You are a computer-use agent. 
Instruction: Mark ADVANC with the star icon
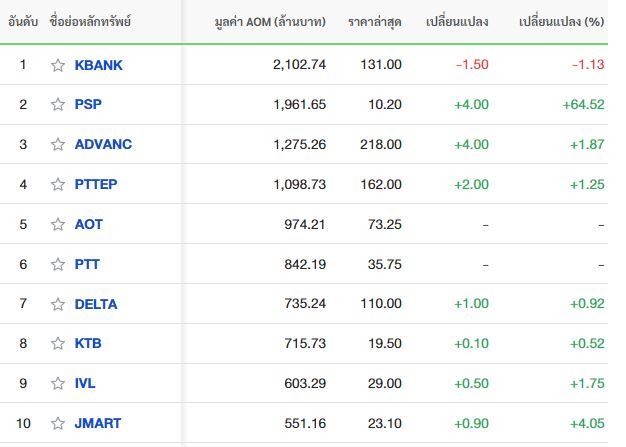coord(58,144)
